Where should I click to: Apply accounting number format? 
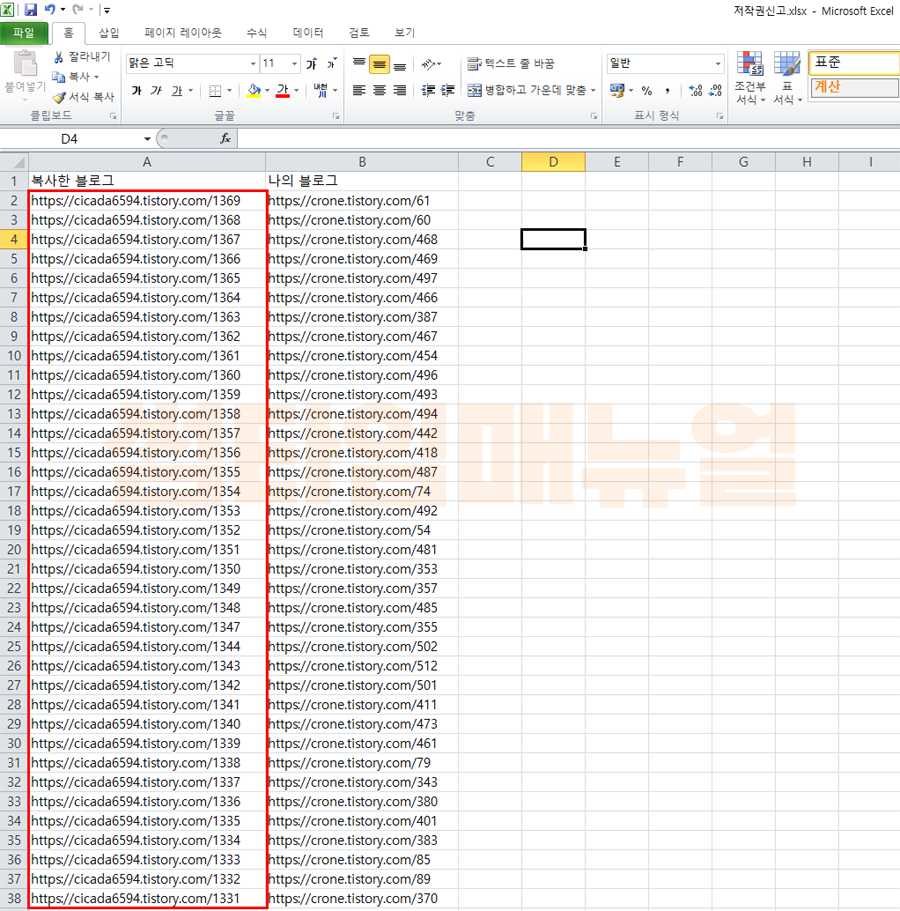617,90
